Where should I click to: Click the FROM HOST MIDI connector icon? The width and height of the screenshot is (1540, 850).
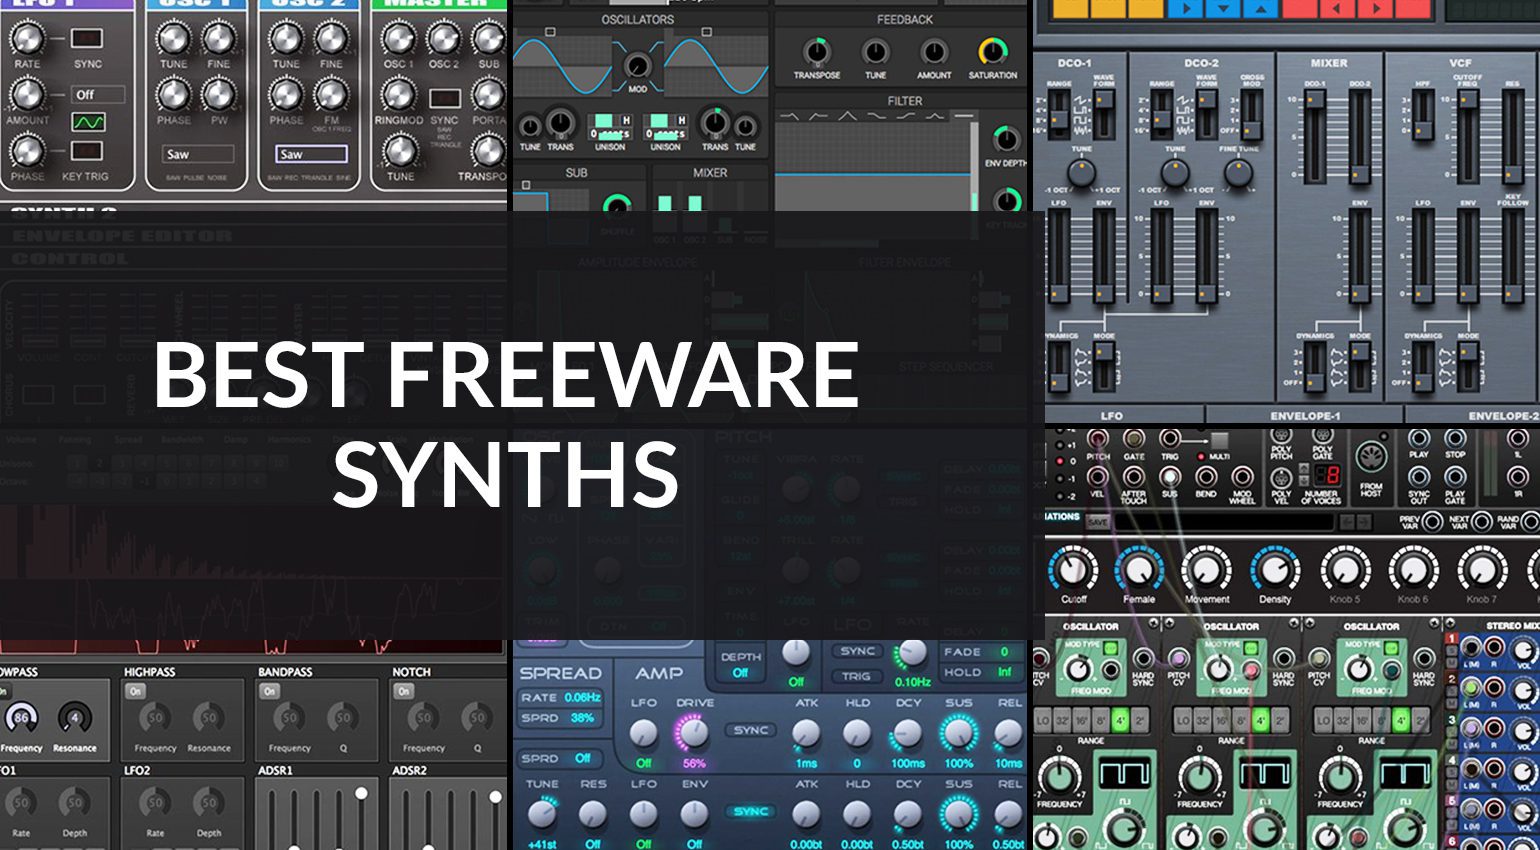[x=1371, y=459]
